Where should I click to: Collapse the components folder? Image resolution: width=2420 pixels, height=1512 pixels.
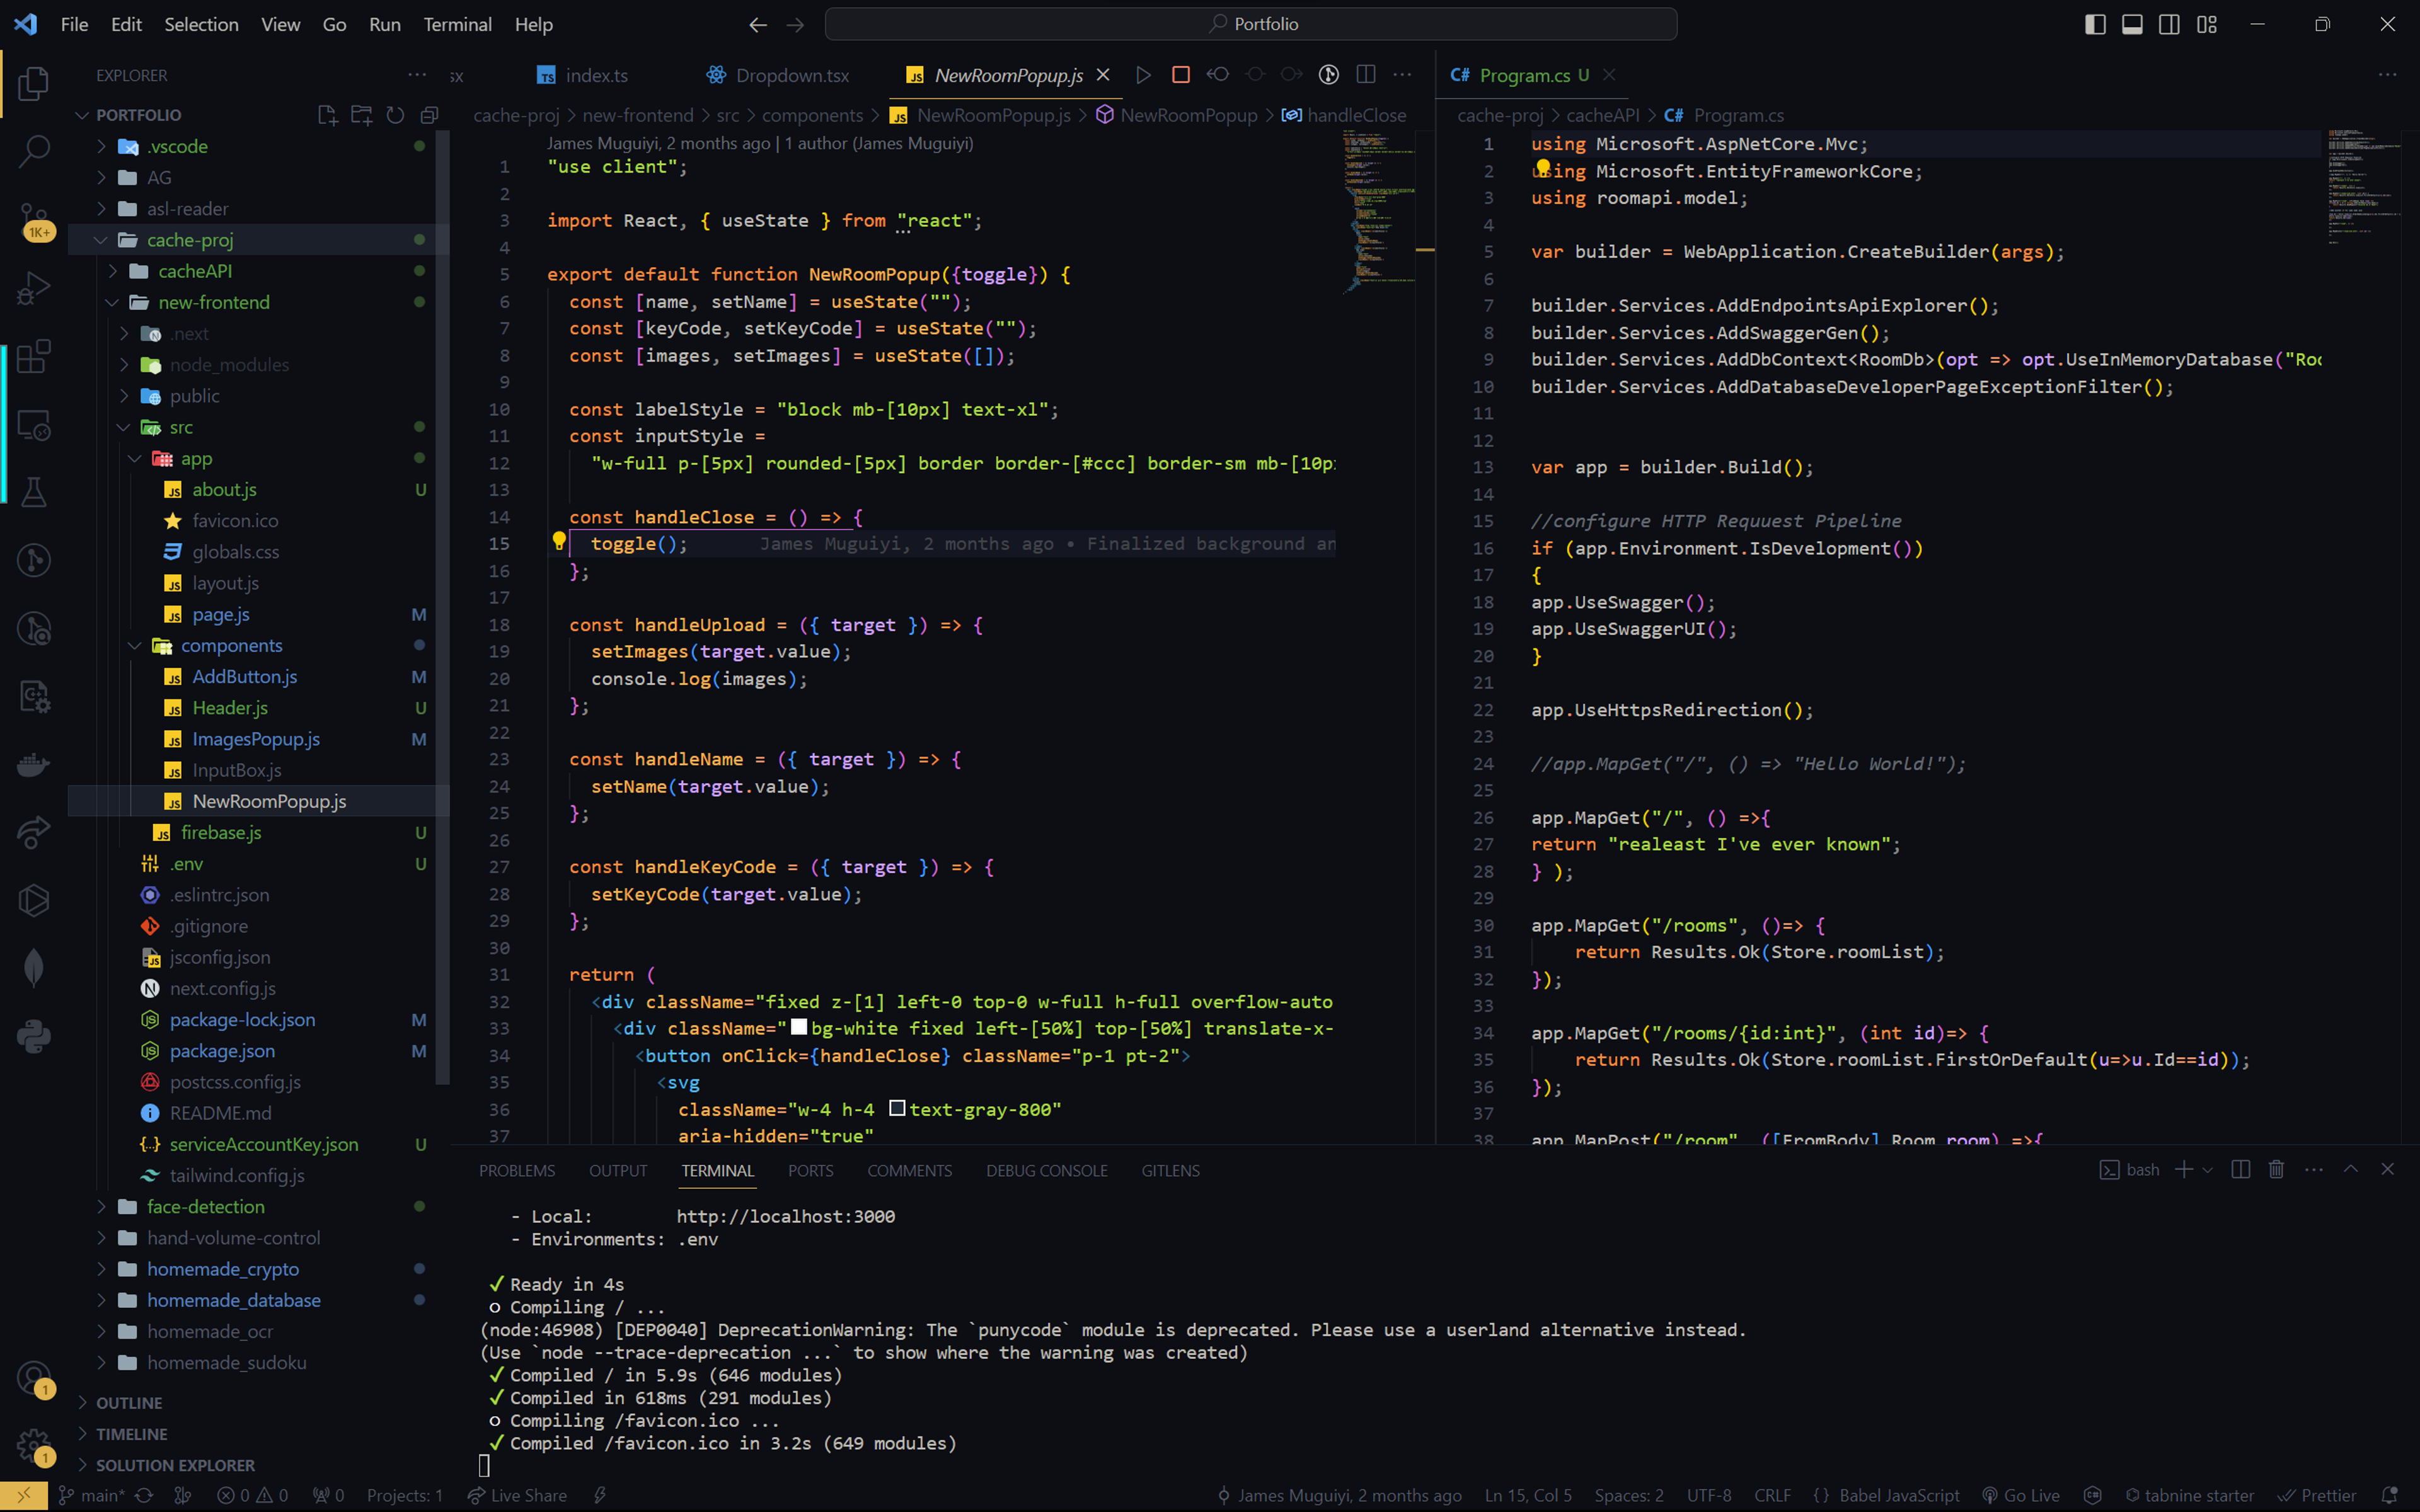[258, 646]
